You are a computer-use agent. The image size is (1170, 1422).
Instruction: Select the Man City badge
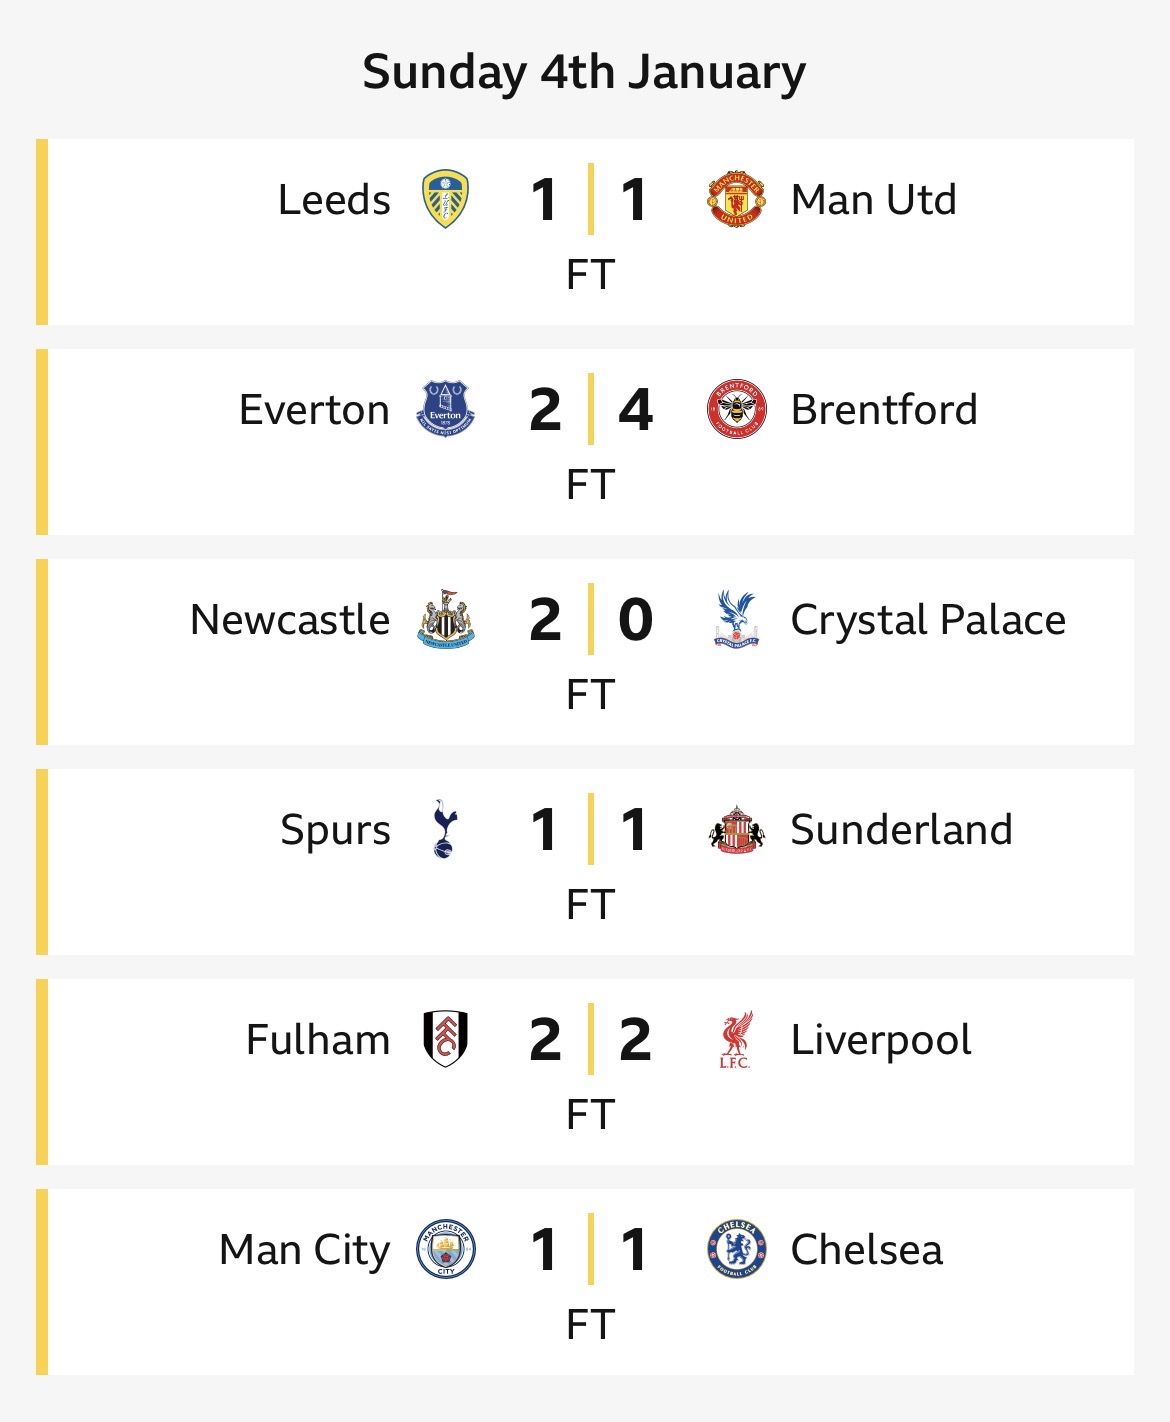click(445, 1249)
